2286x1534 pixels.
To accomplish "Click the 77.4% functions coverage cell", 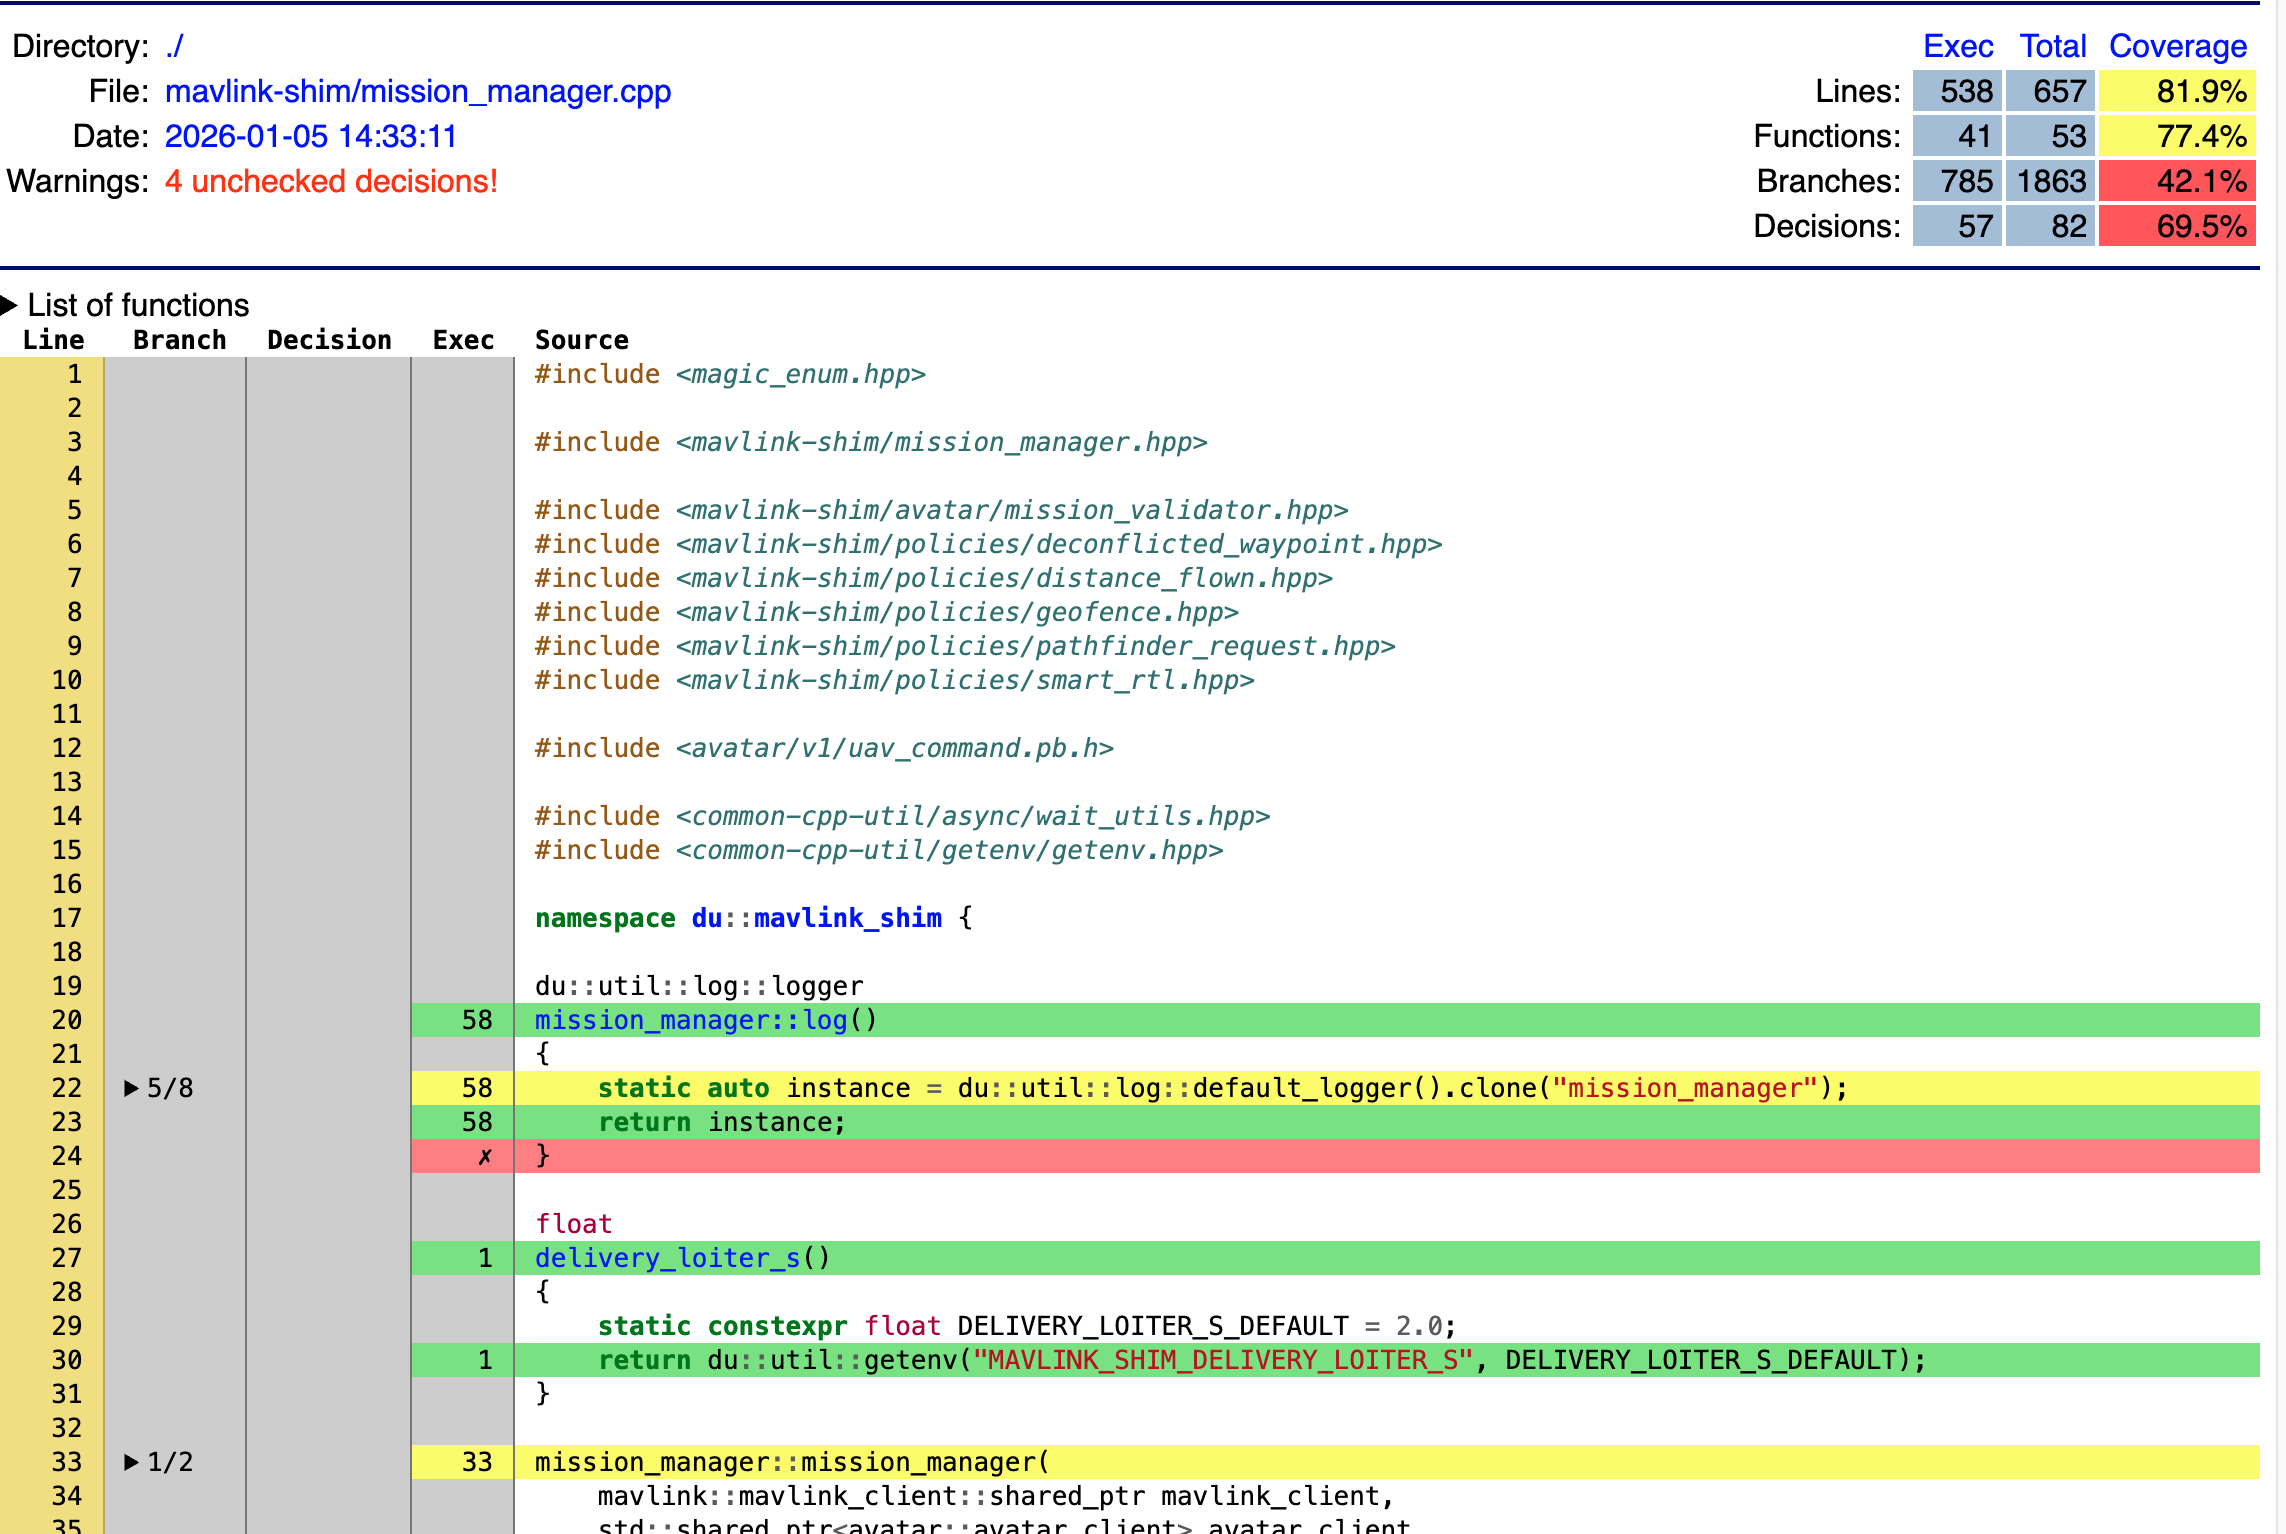I will point(2177,136).
